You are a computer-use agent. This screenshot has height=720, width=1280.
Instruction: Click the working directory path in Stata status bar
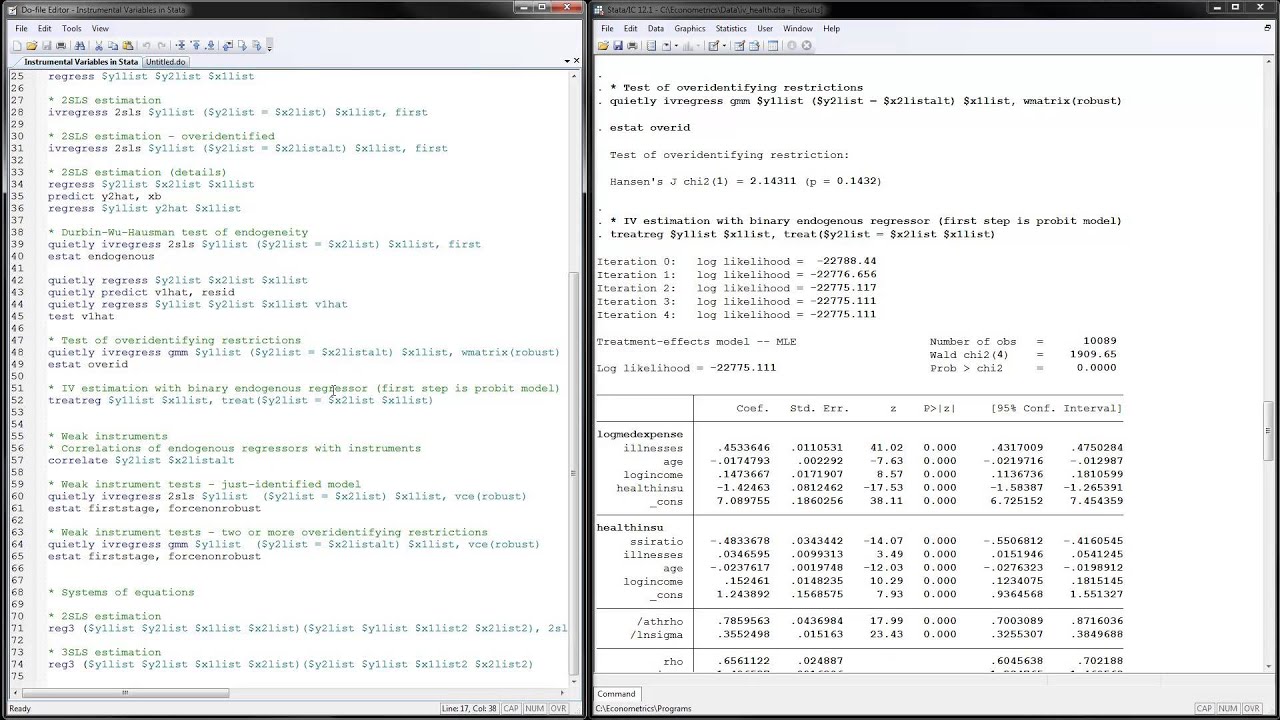point(643,709)
